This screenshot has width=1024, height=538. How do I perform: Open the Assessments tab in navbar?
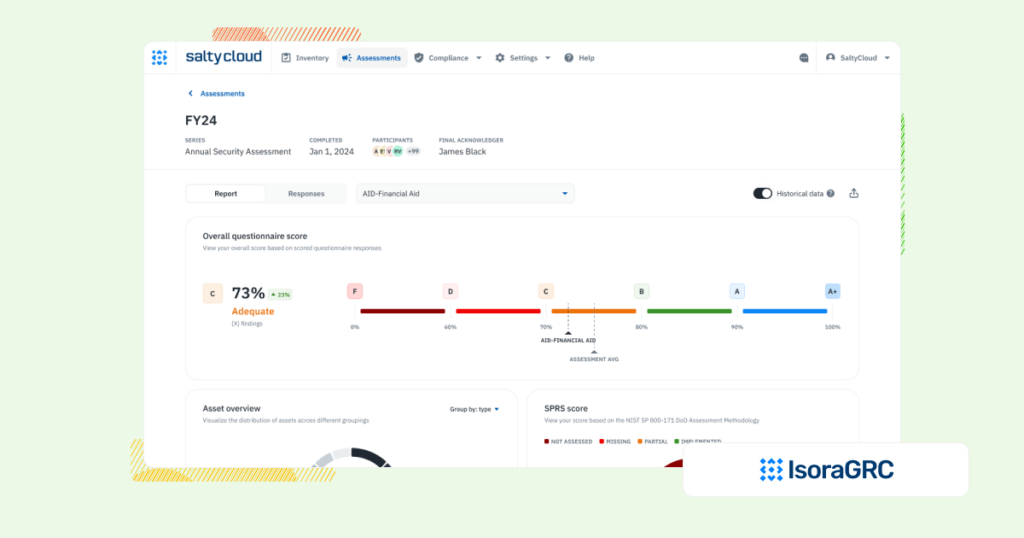point(372,58)
